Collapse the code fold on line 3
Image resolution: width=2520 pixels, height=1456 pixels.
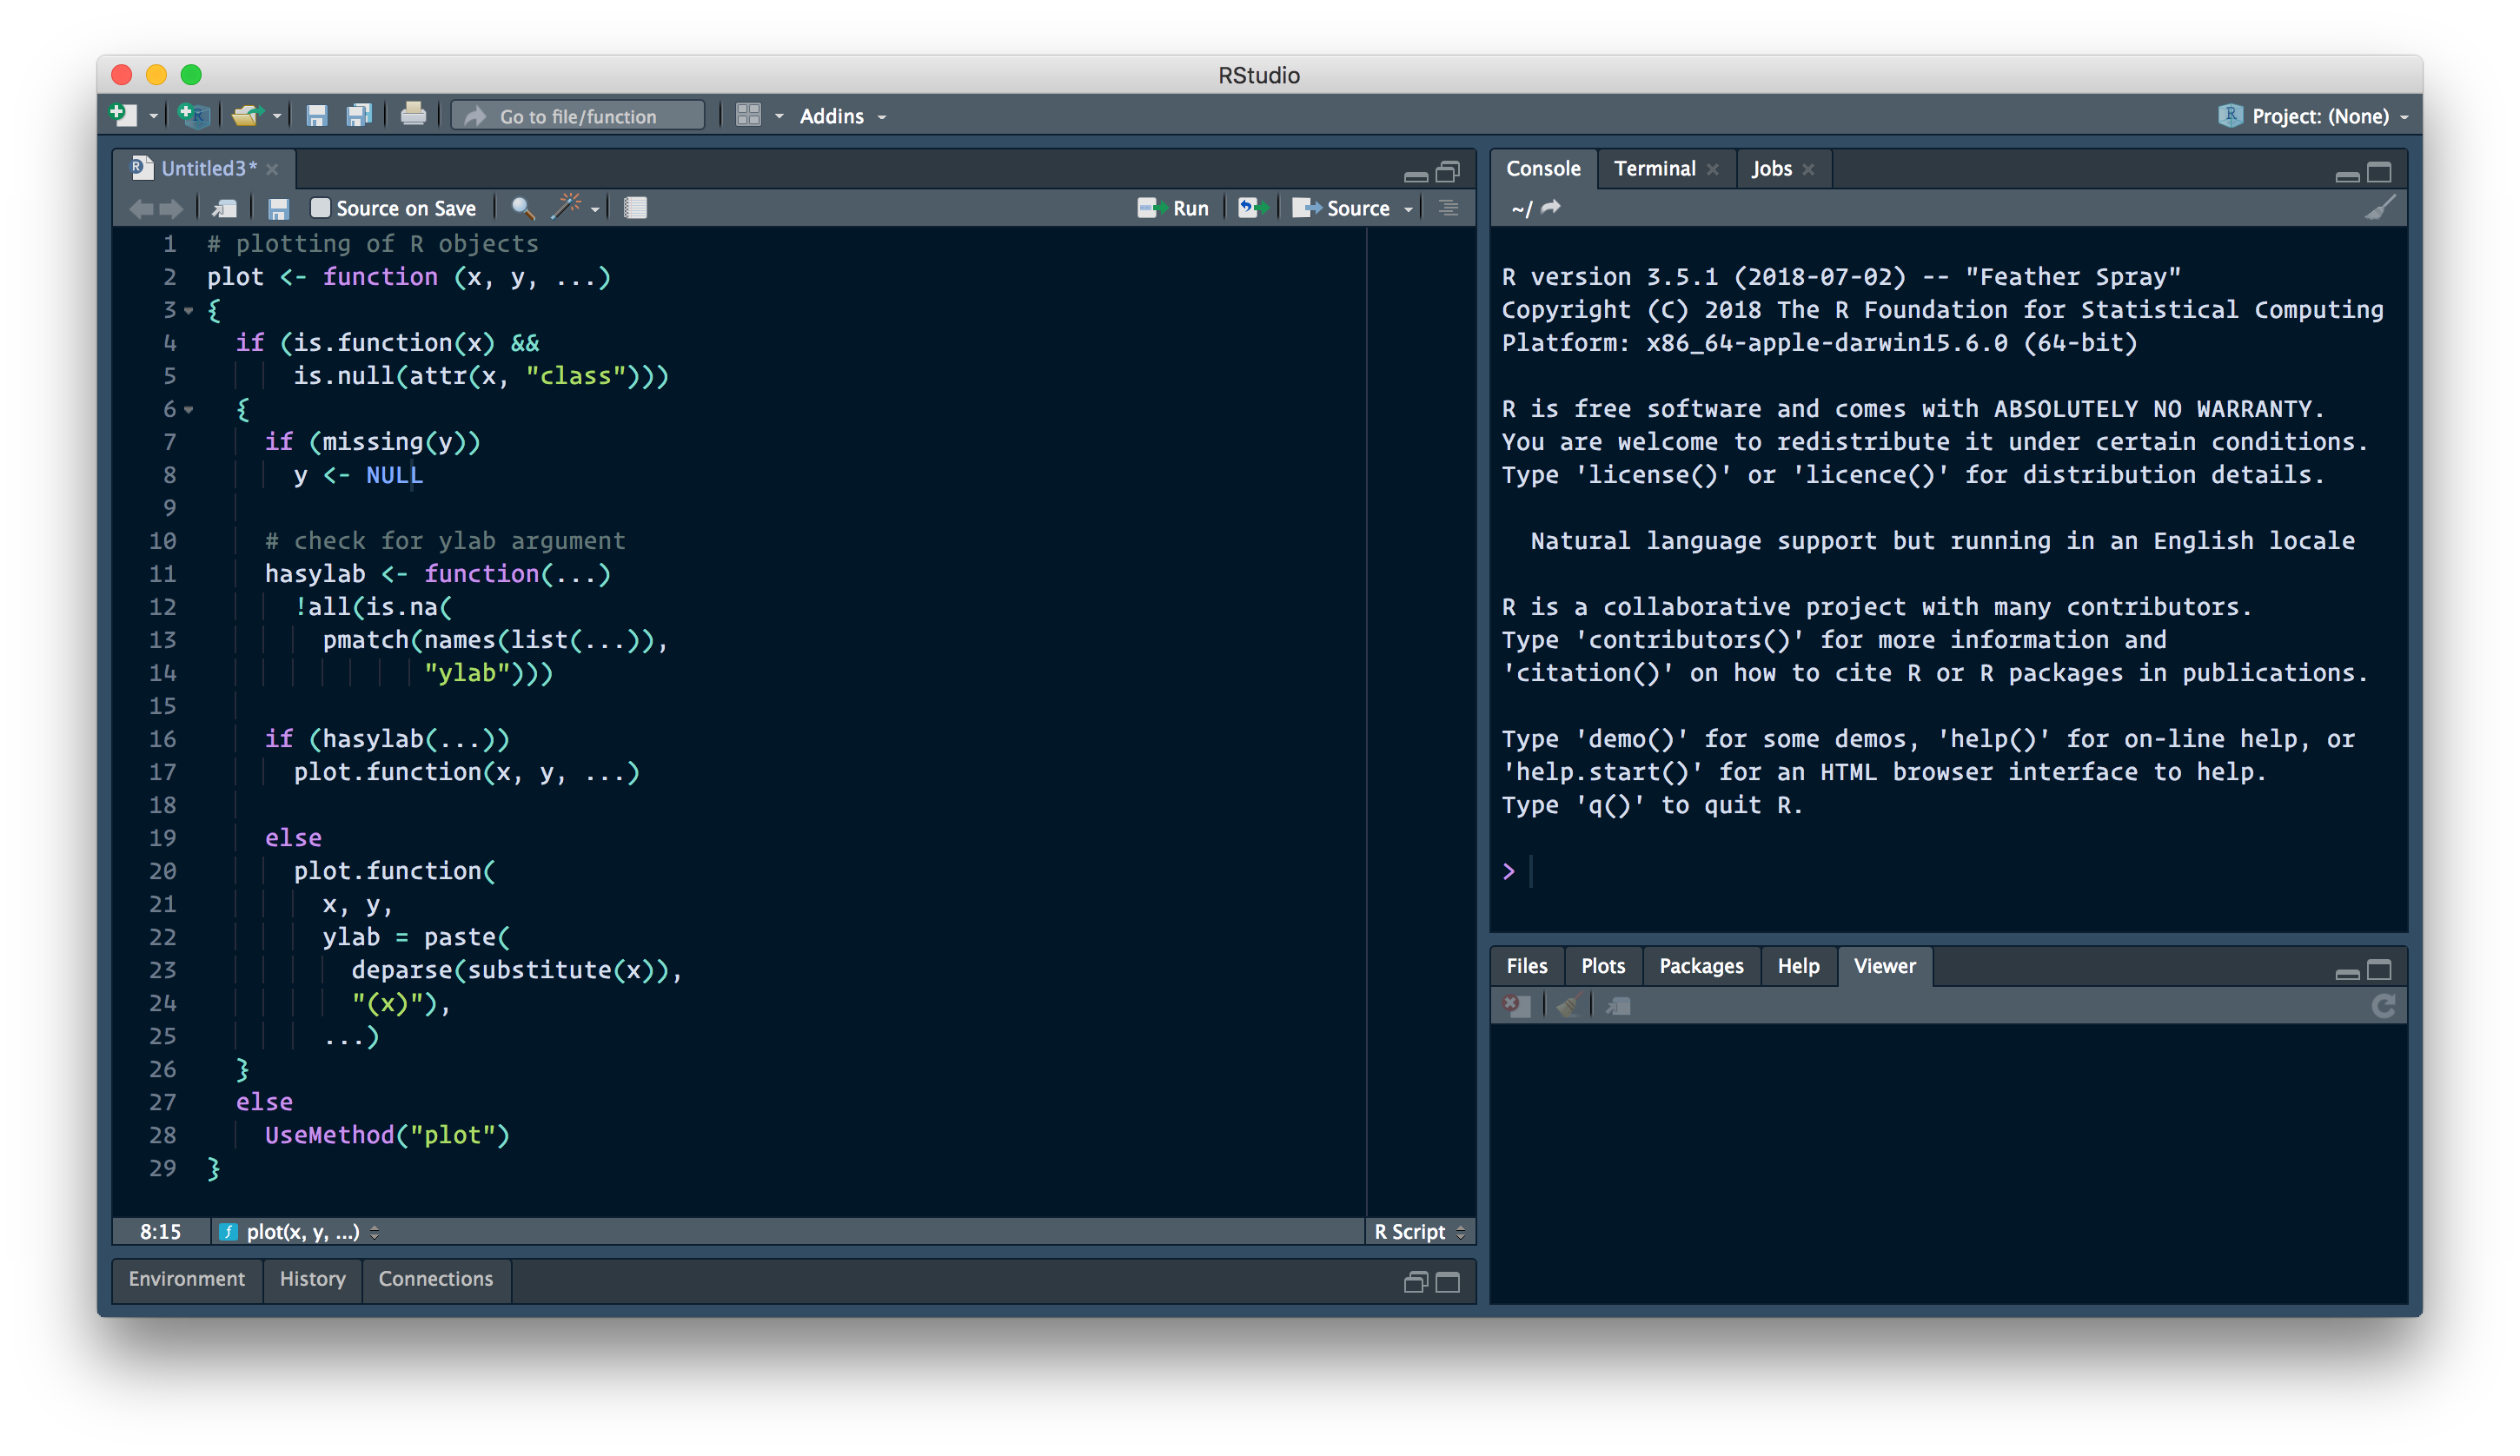[189, 311]
